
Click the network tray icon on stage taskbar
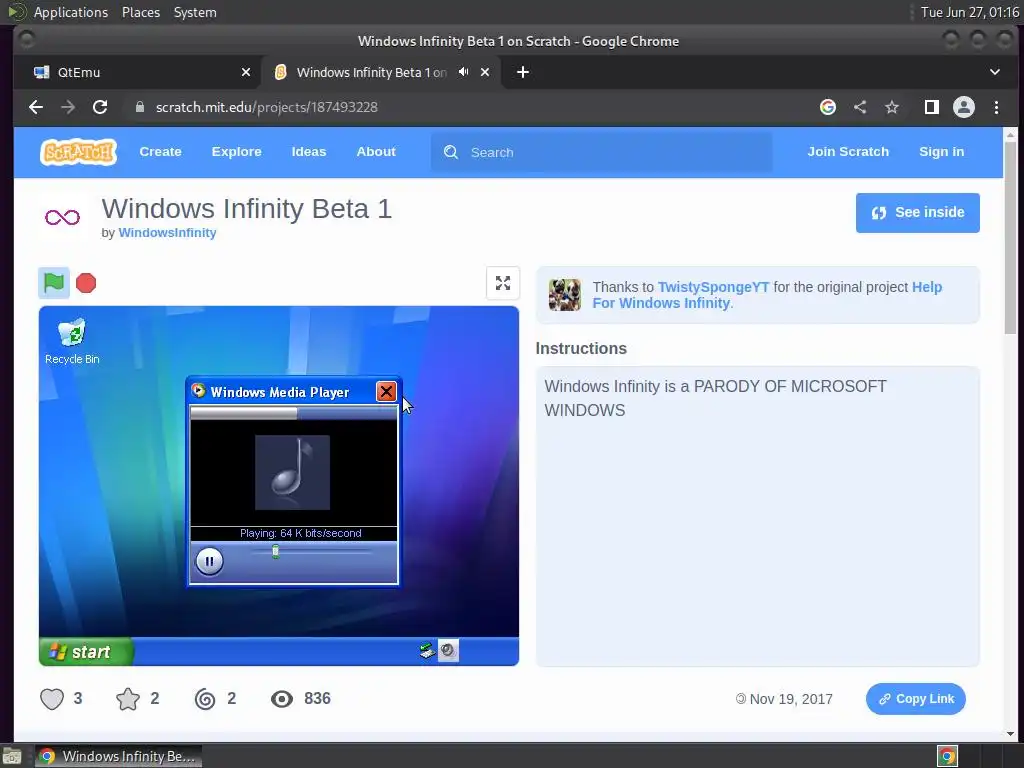427,650
